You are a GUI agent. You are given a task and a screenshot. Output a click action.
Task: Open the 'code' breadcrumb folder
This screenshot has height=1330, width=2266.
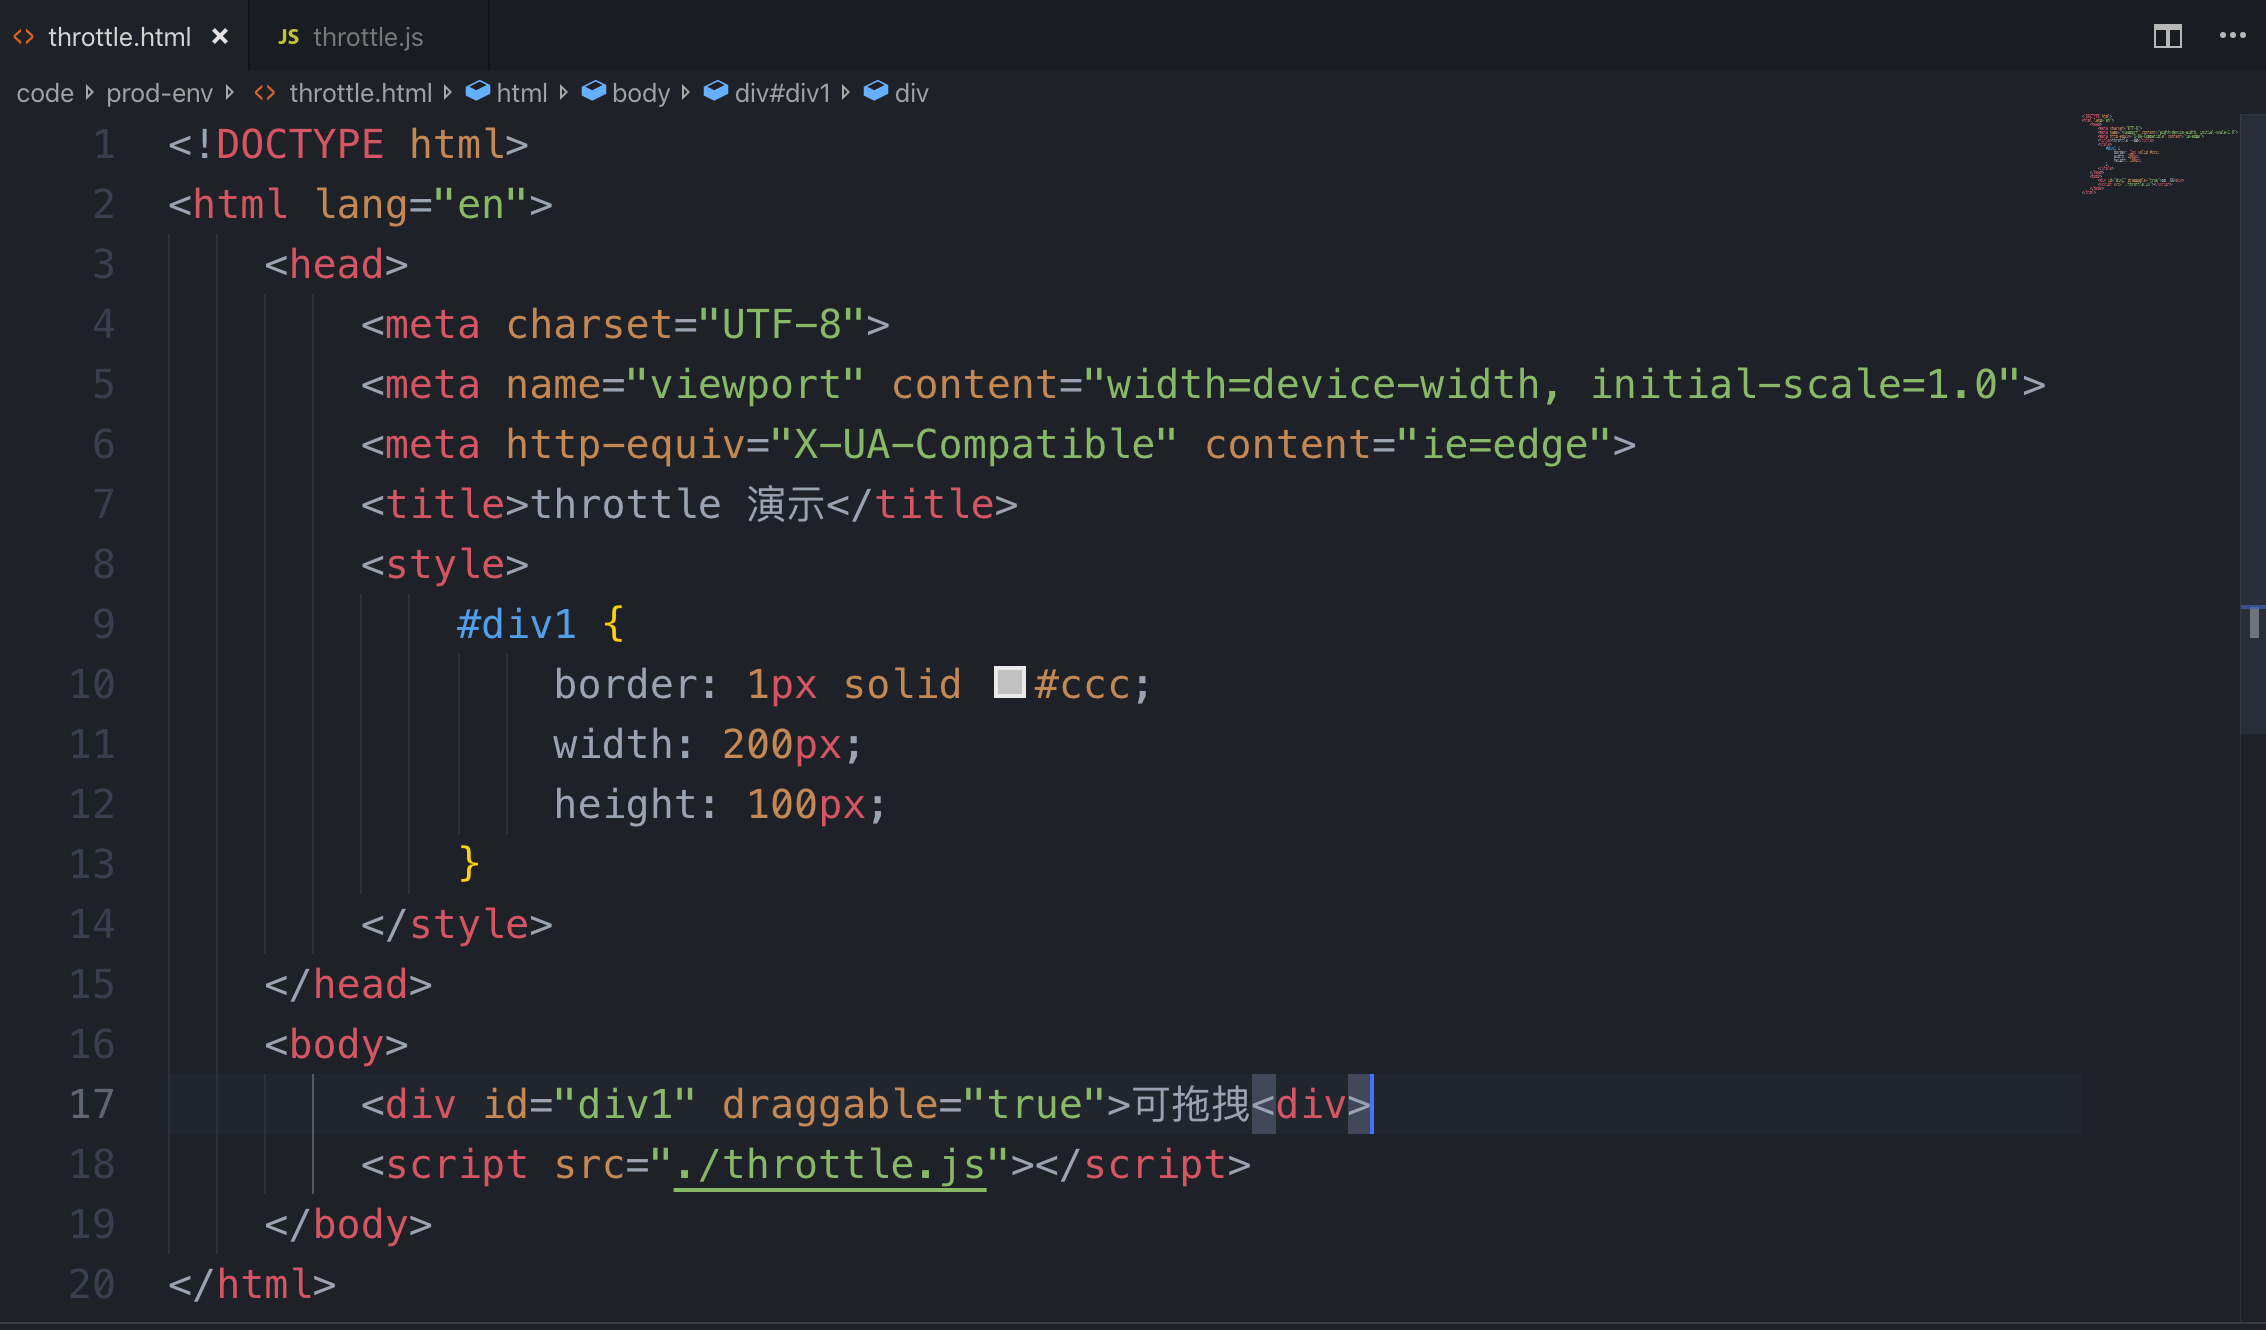45,93
